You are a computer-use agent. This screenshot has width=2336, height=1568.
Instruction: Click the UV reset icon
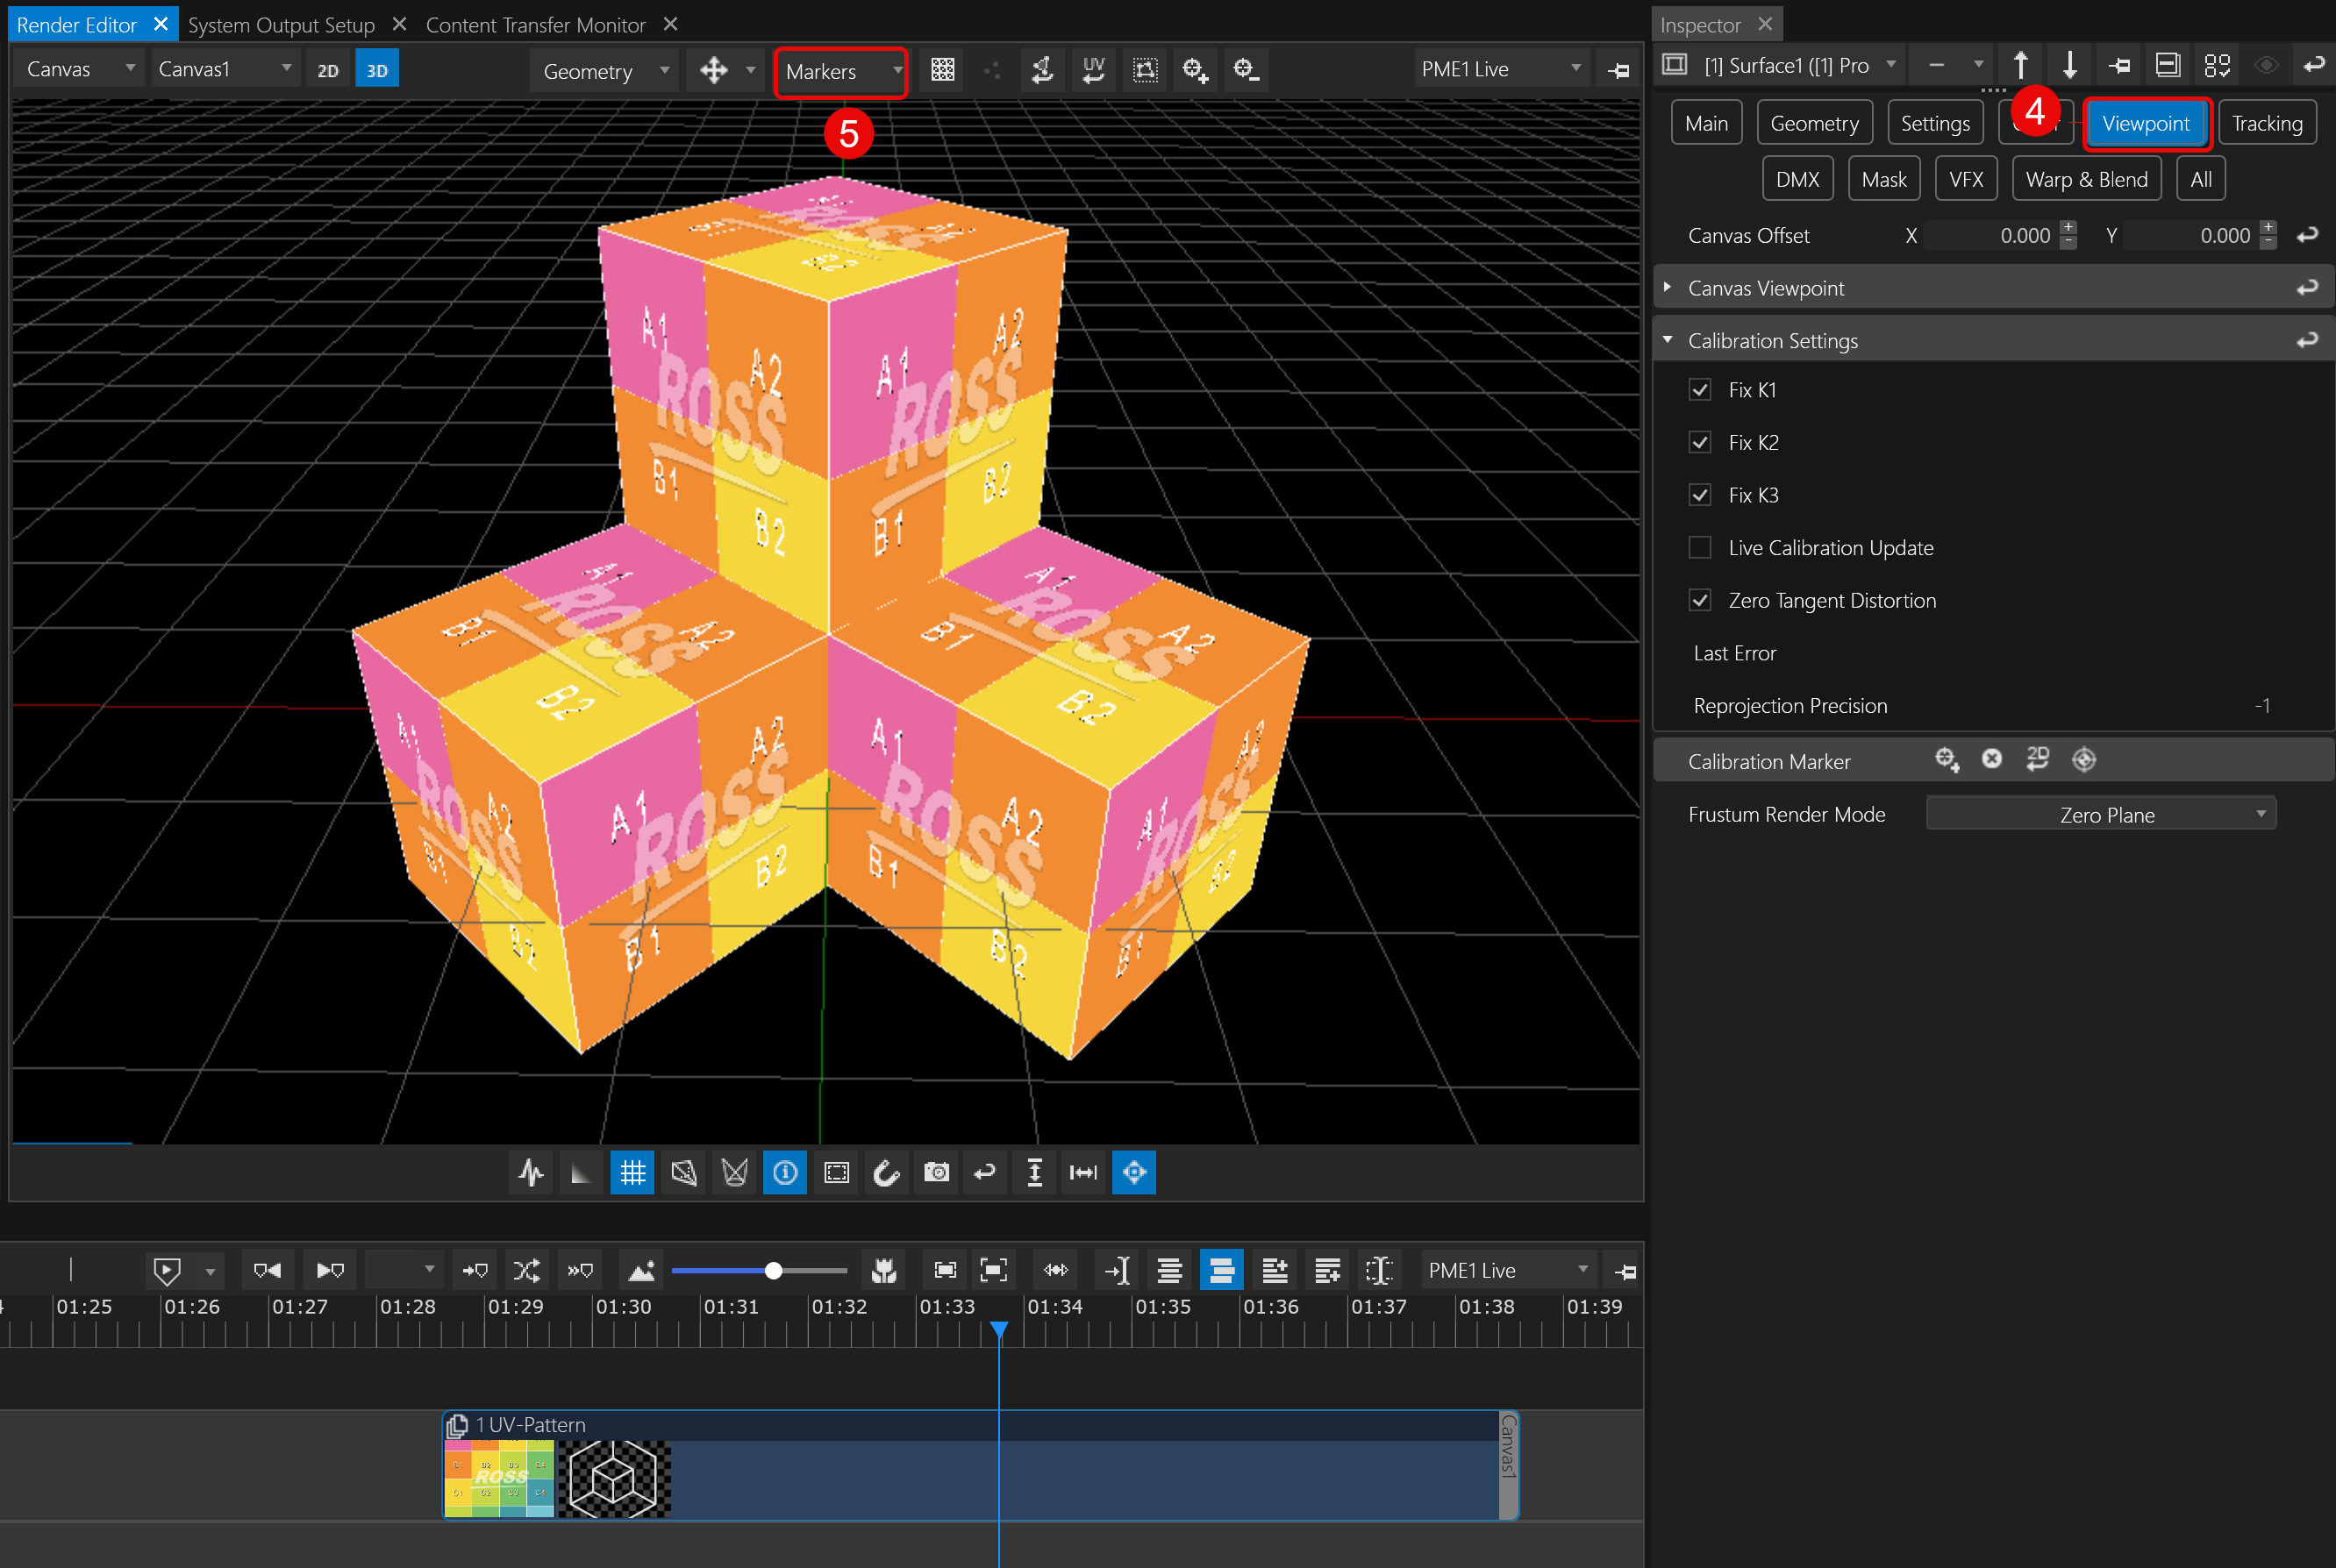tap(1094, 70)
